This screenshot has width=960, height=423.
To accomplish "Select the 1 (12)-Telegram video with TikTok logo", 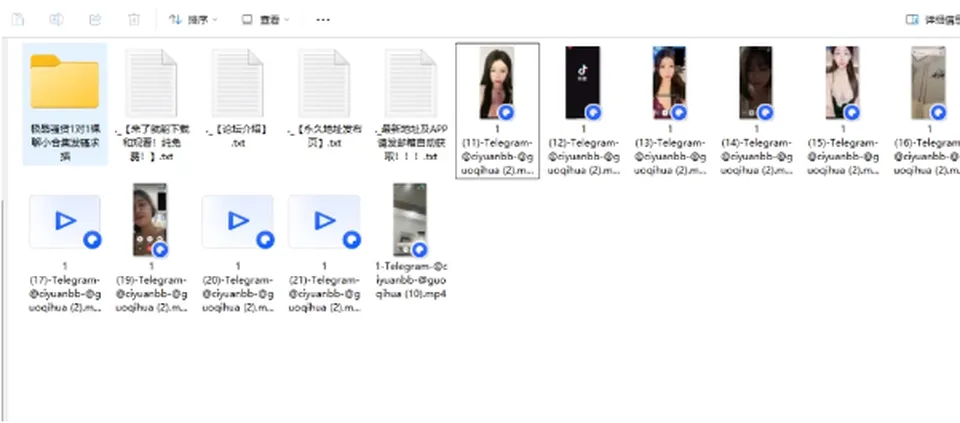I will 583,83.
